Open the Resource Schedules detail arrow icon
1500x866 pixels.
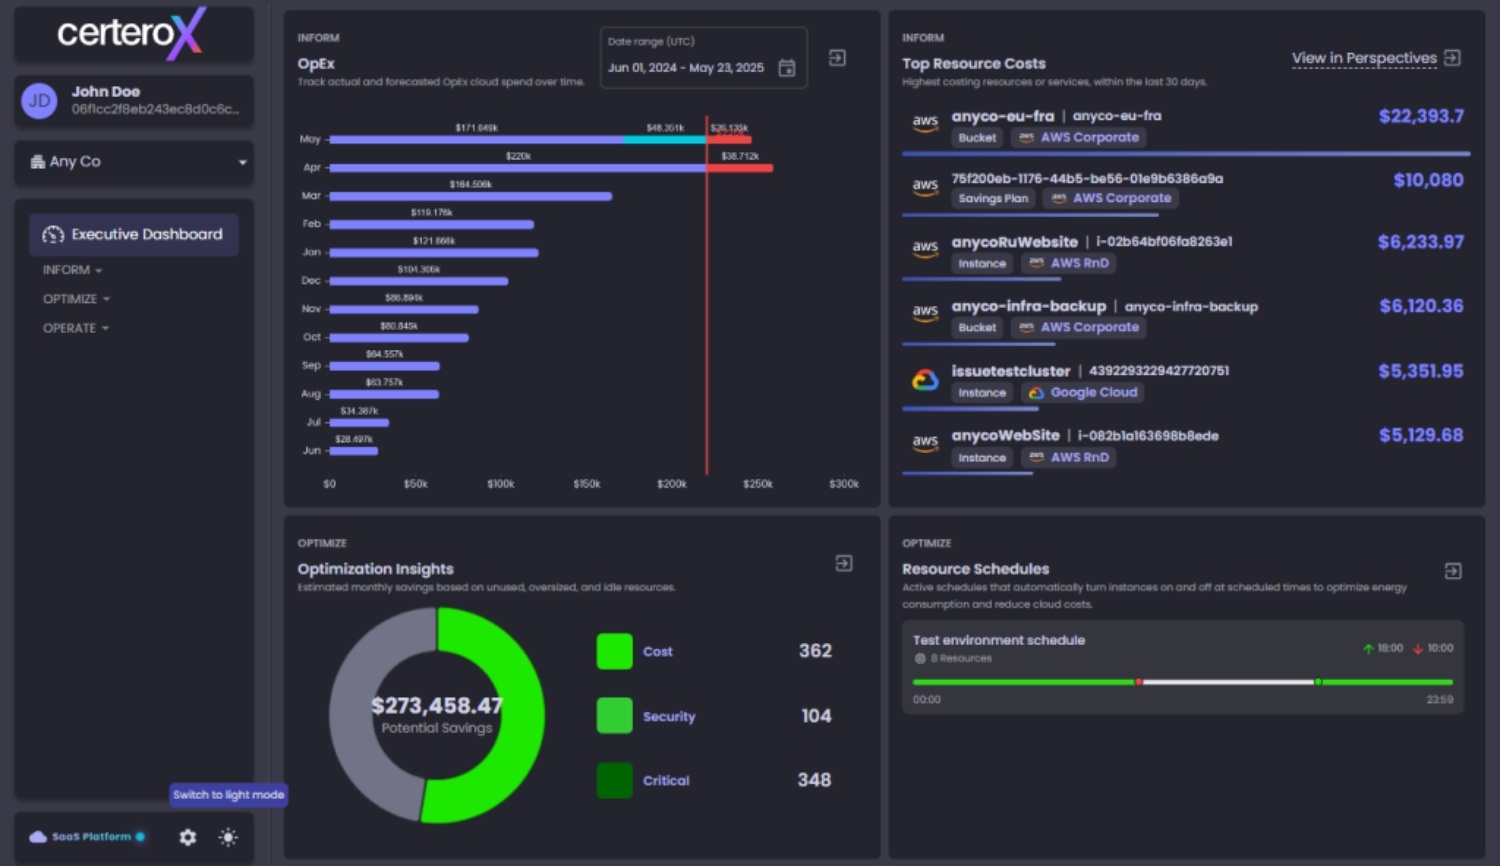coord(1451,570)
